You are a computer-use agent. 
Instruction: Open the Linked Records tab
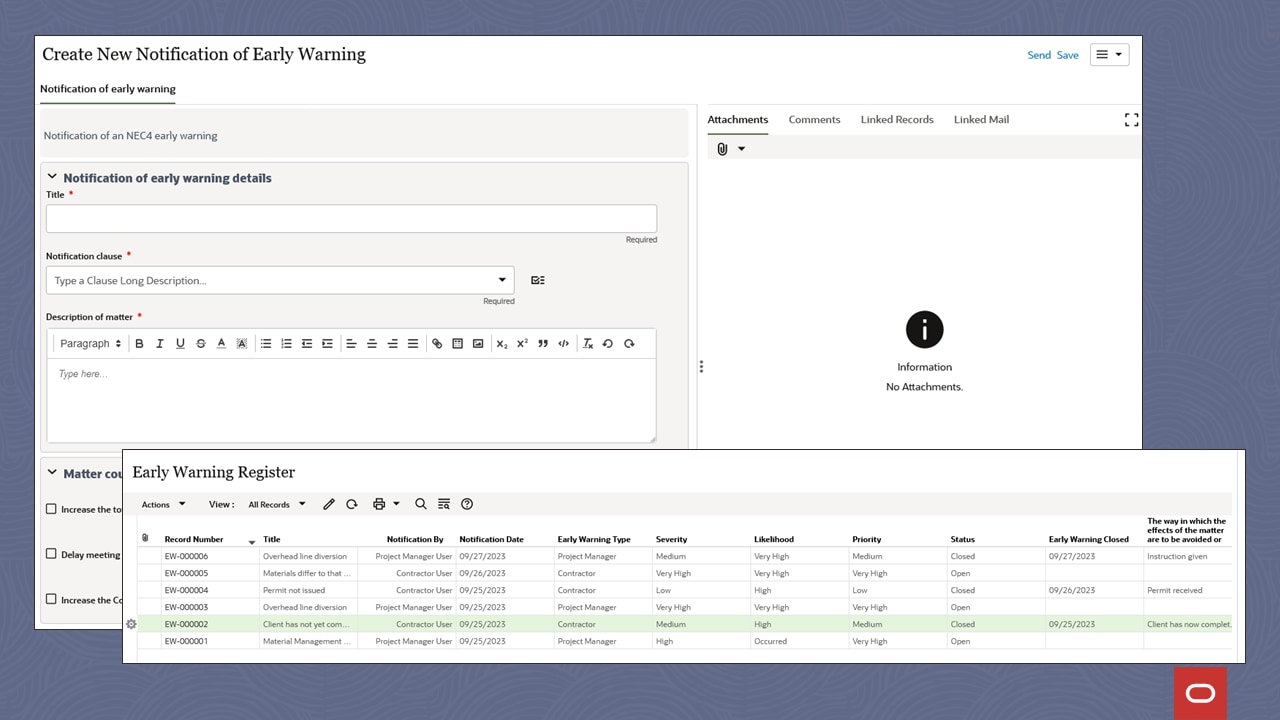pos(896,119)
